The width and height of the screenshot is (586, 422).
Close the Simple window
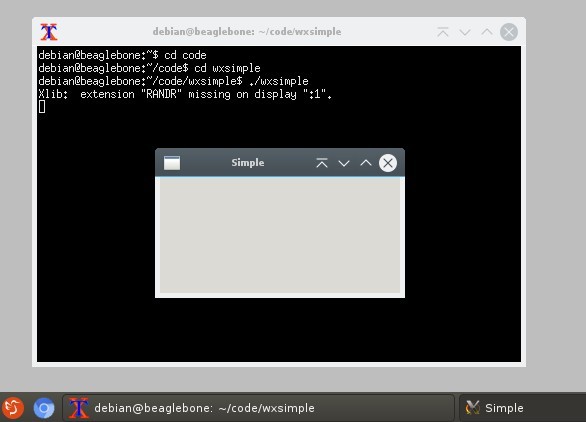point(388,163)
